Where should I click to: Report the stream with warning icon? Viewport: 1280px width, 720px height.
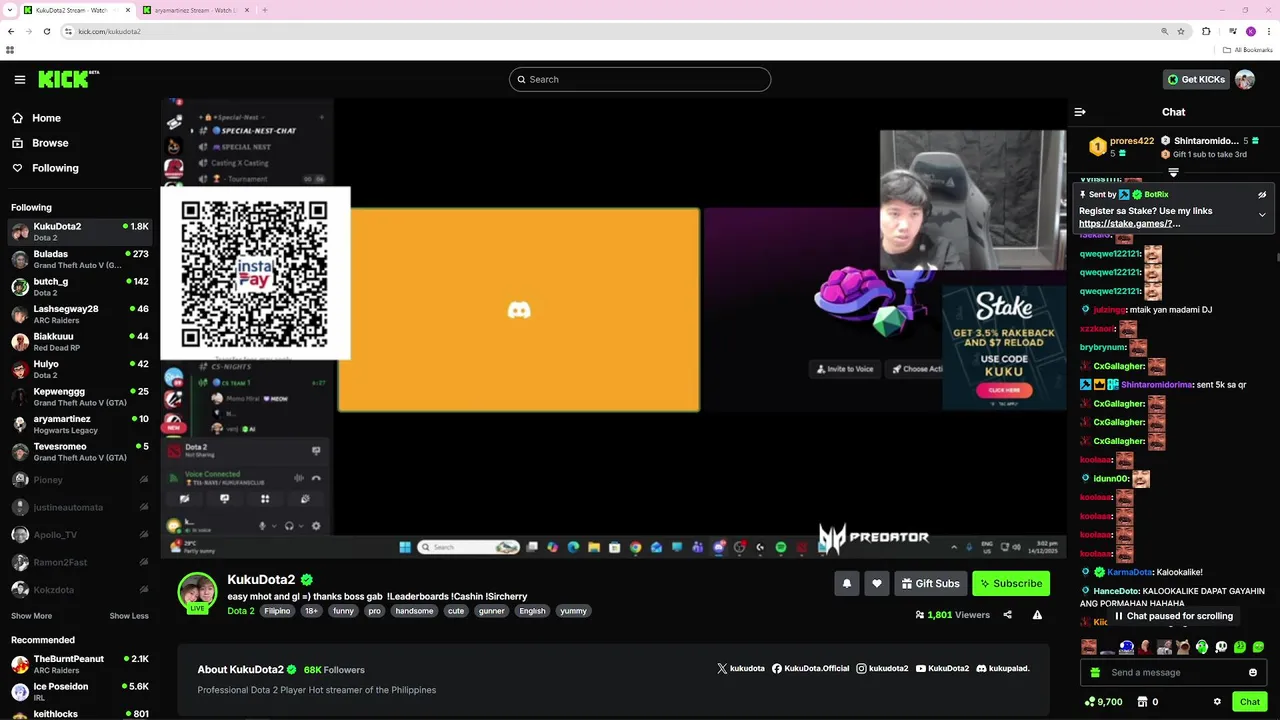tap(1037, 615)
